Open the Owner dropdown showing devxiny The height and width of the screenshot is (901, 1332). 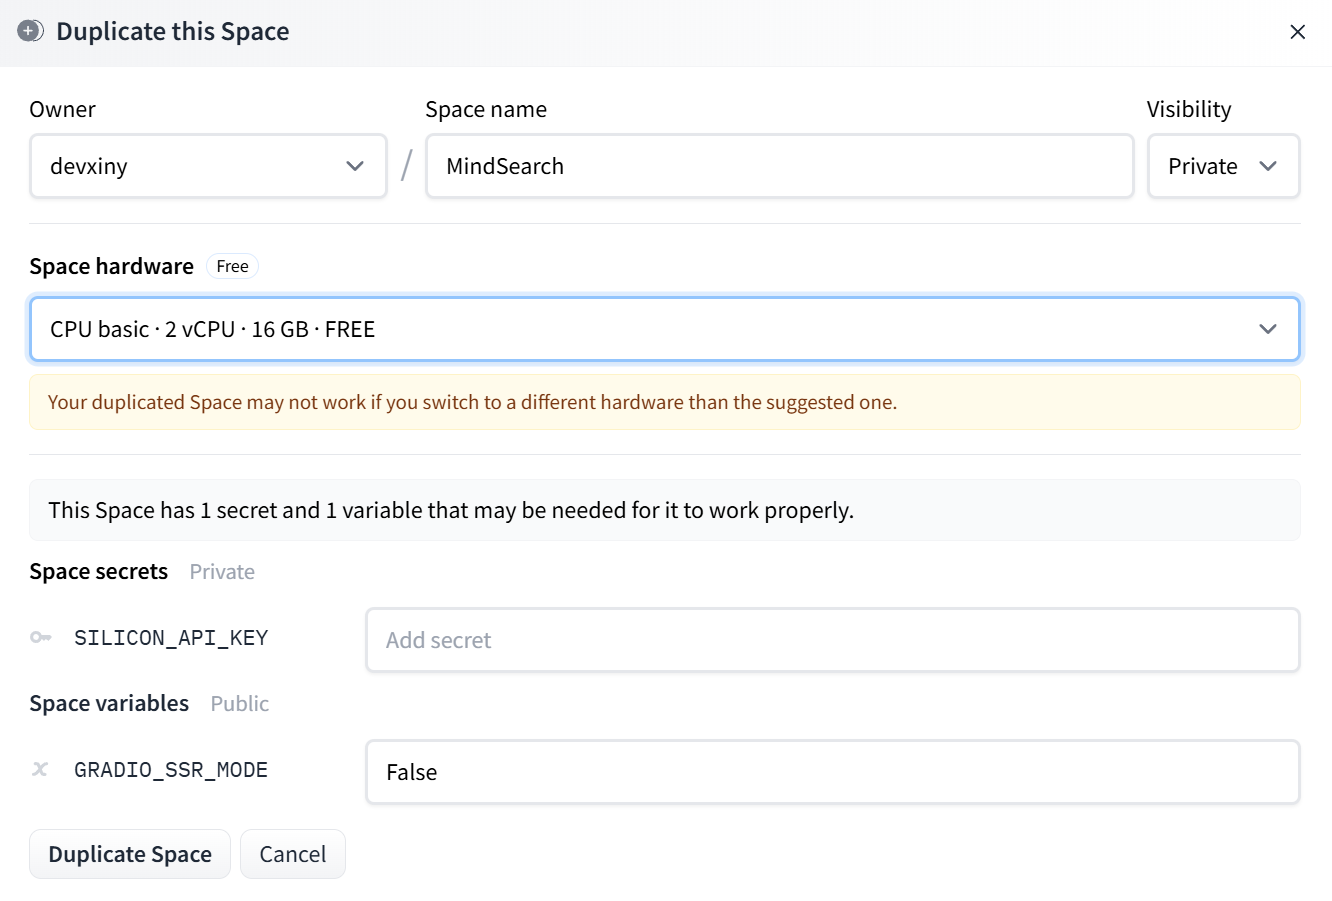pyautogui.click(x=208, y=166)
